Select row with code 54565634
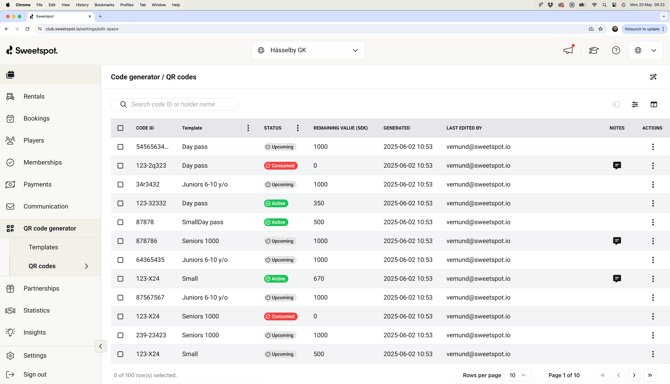Screen dimensions: 670x384 (x=120, y=147)
